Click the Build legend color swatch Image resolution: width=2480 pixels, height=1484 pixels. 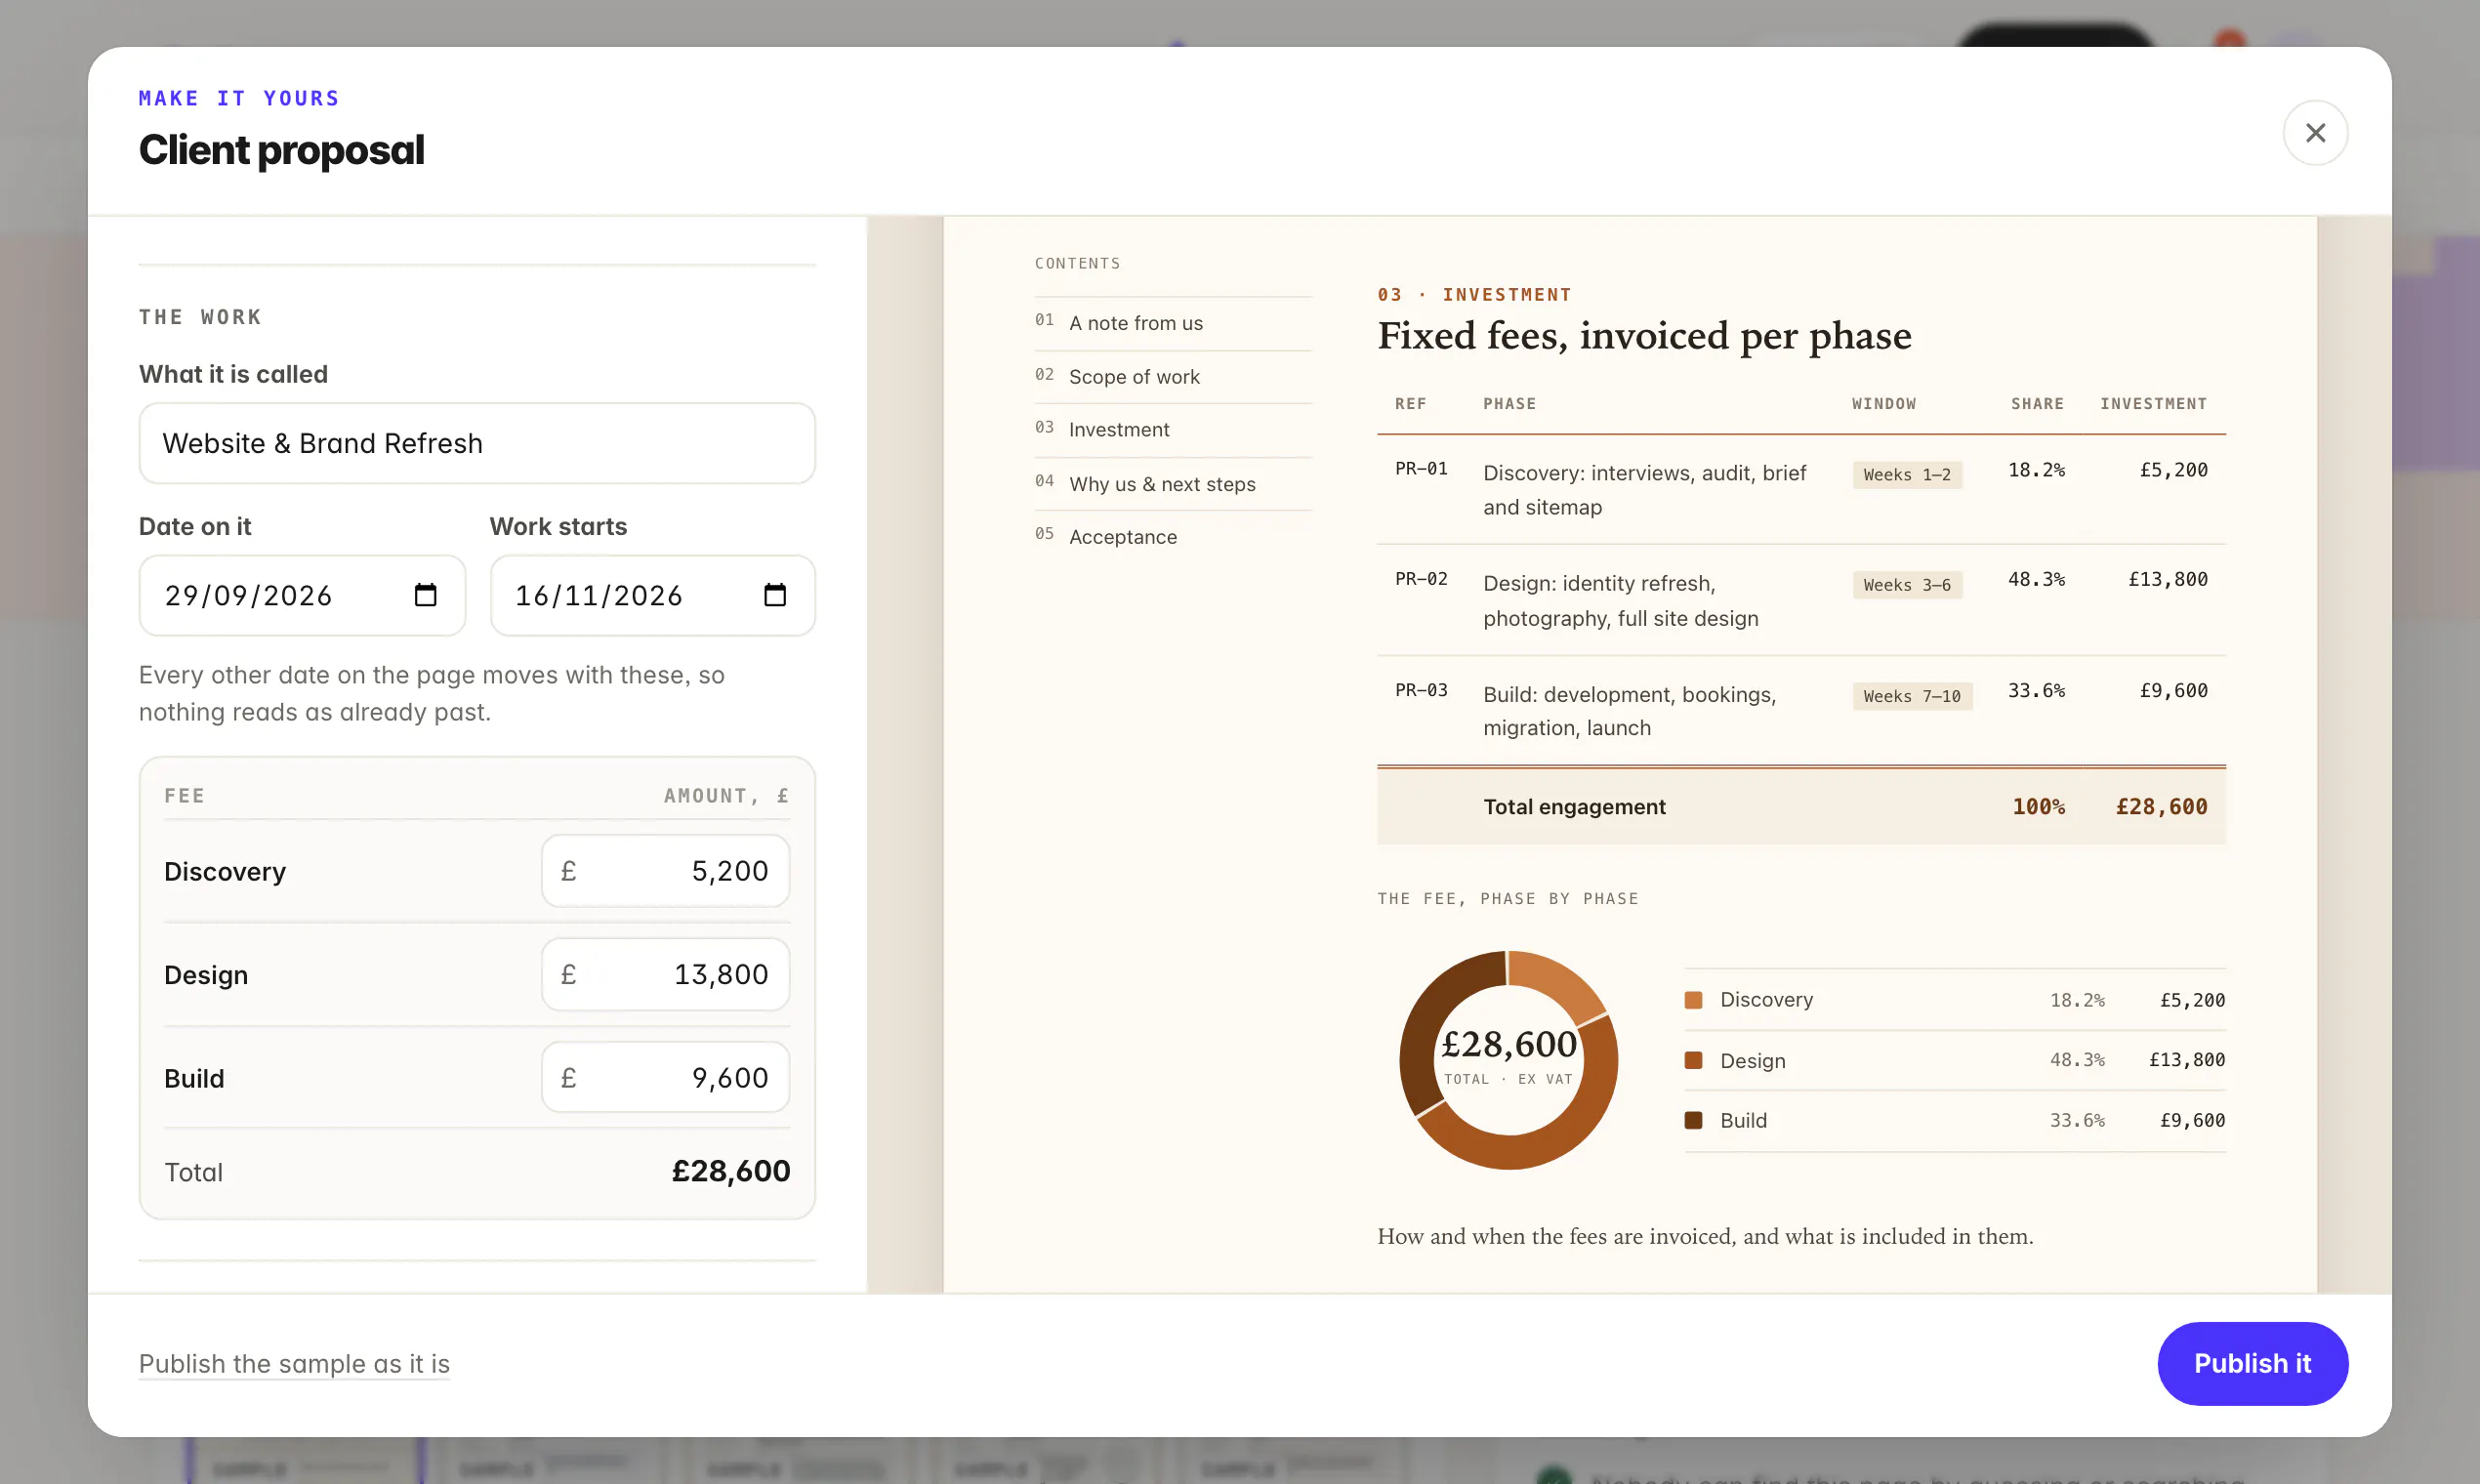[x=1693, y=1120]
